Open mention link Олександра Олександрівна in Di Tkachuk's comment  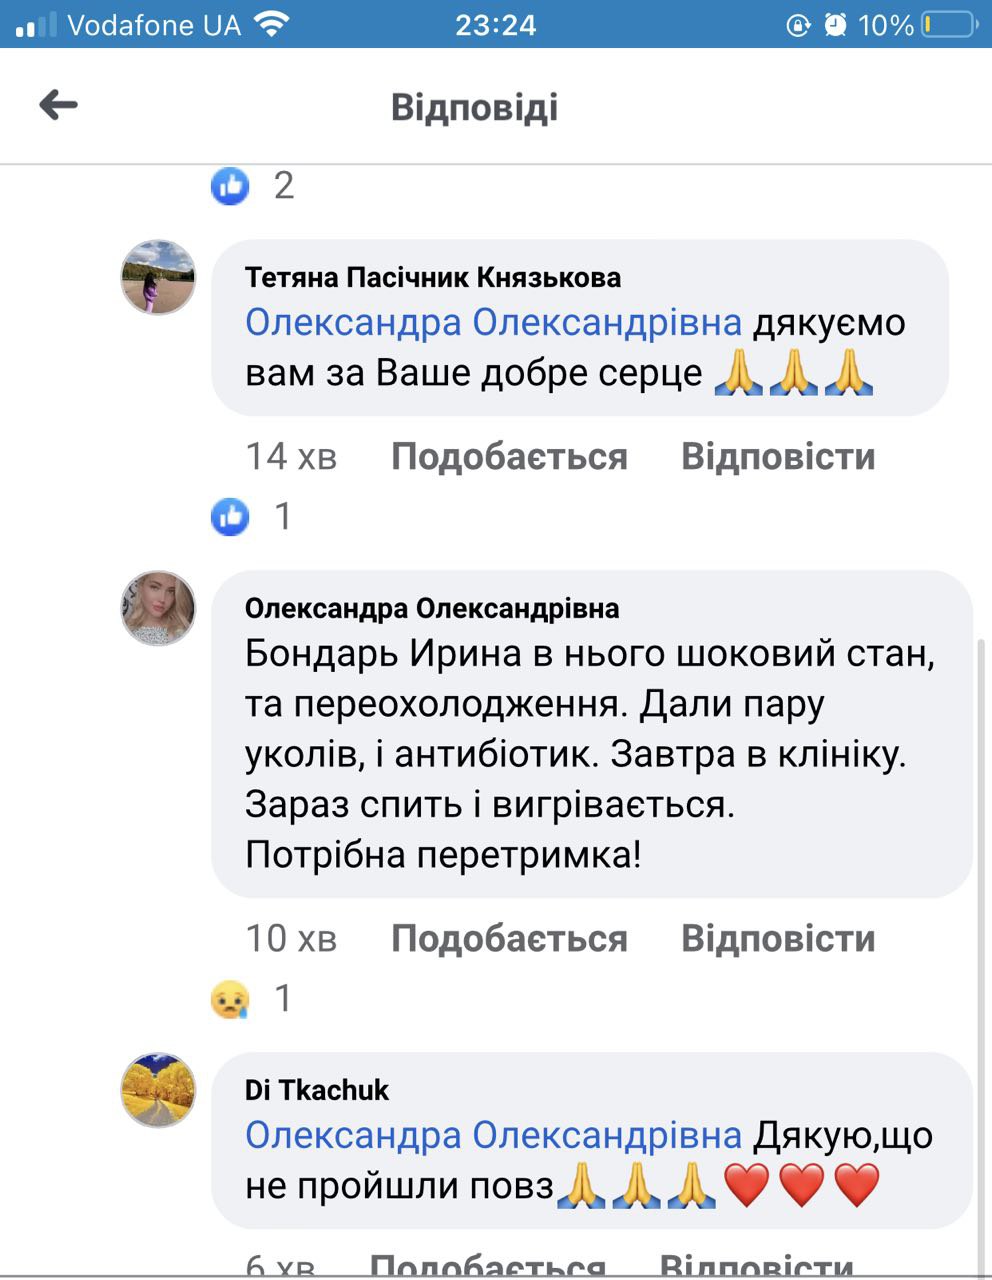coord(493,1136)
